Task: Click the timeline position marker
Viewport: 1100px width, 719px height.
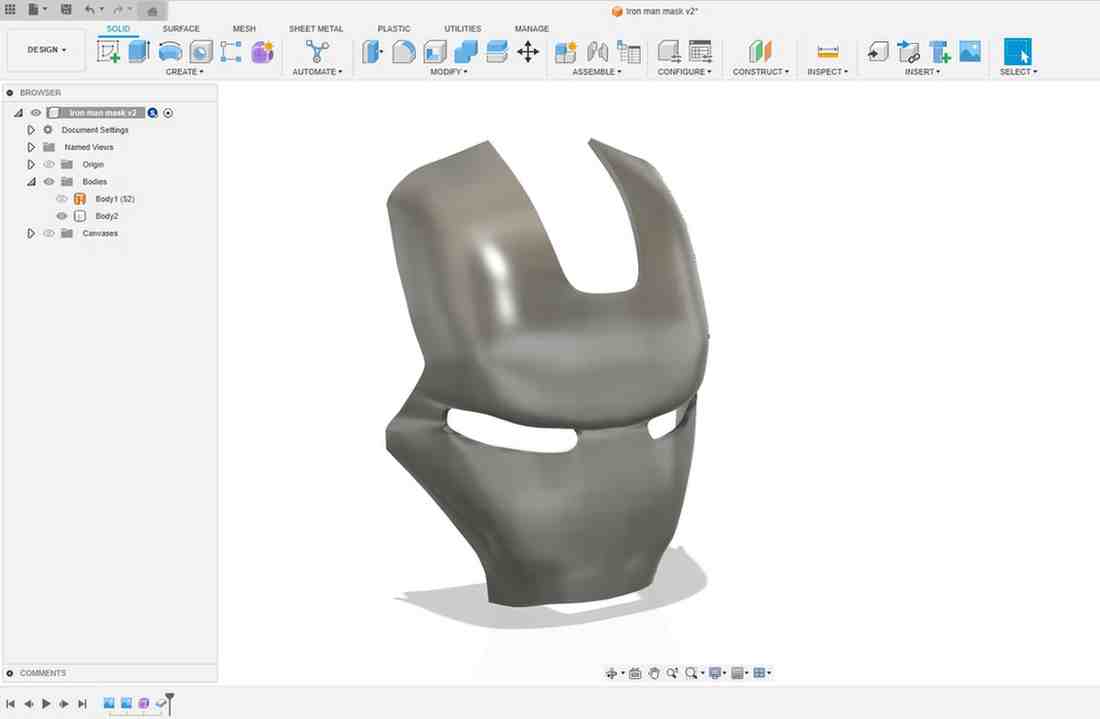Action: 170,701
